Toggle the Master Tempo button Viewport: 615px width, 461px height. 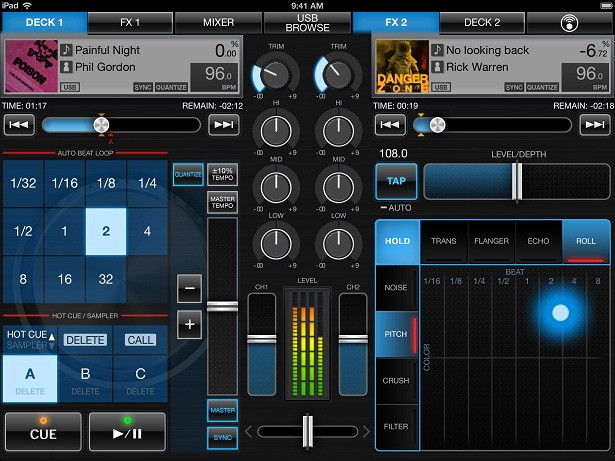point(222,202)
